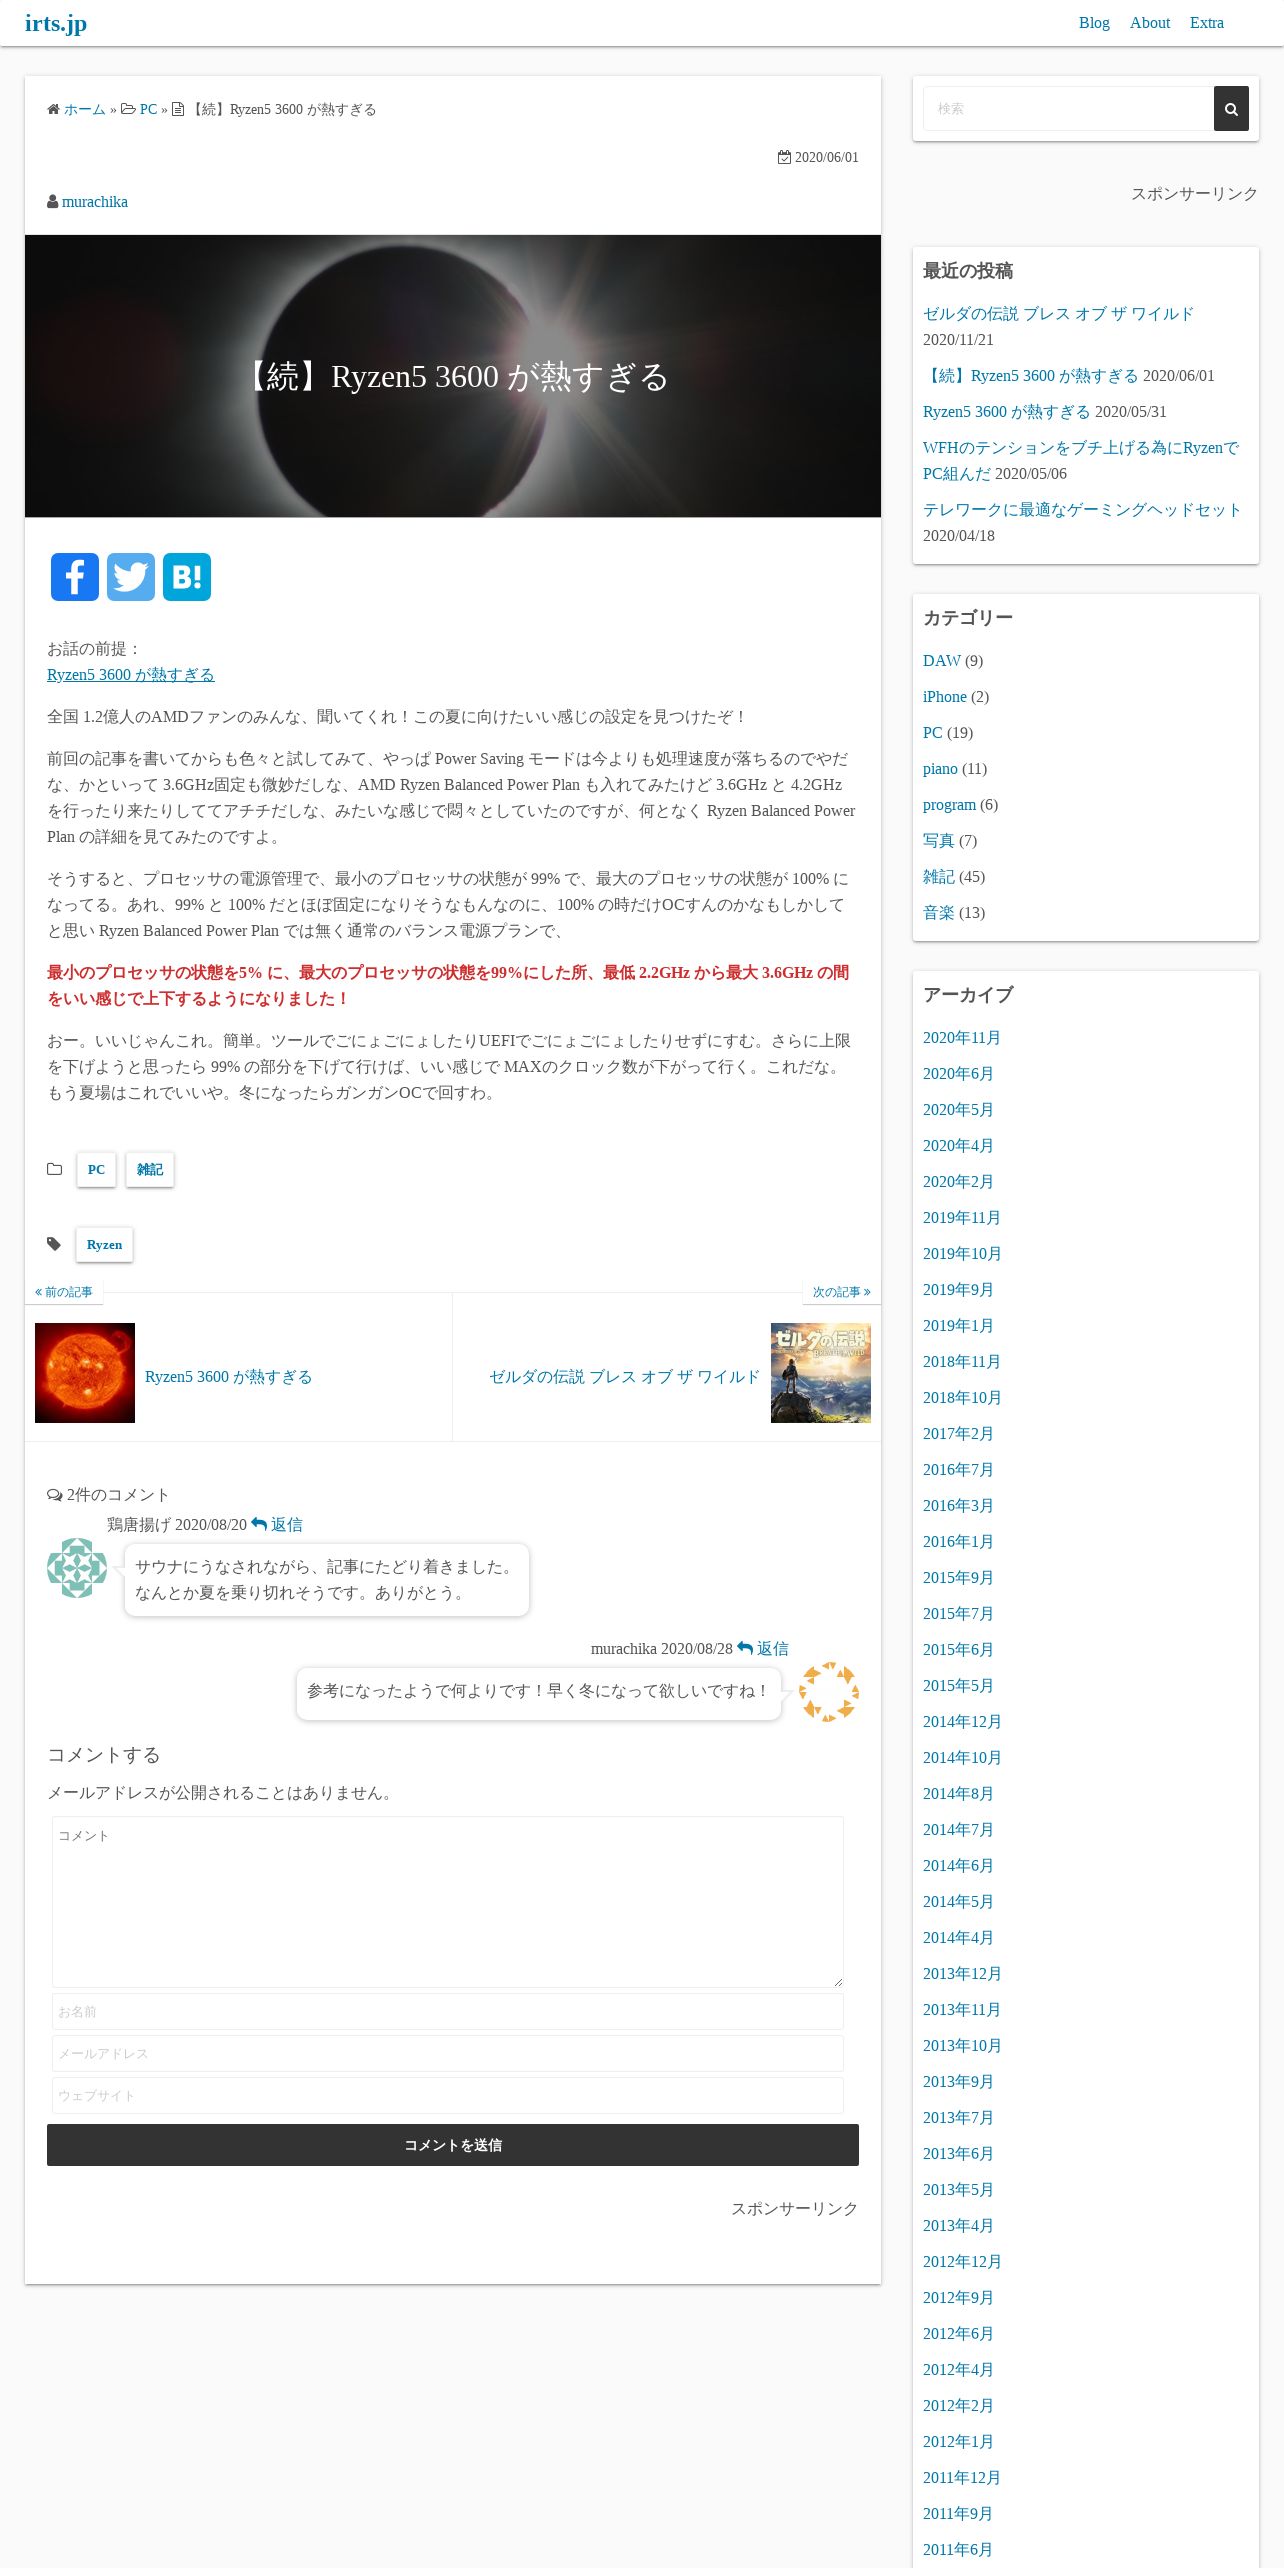Share the post on Facebook
This screenshot has width=1284, height=2568.
coord(75,577)
